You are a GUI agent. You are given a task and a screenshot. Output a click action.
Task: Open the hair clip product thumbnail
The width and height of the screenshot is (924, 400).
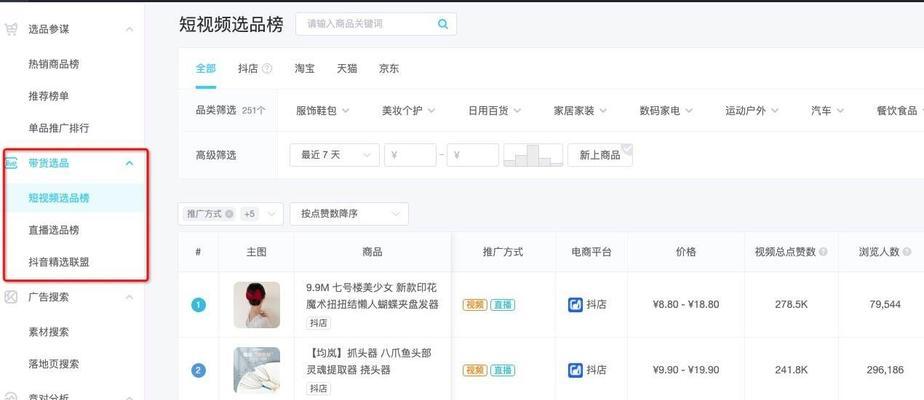coord(256,305)
